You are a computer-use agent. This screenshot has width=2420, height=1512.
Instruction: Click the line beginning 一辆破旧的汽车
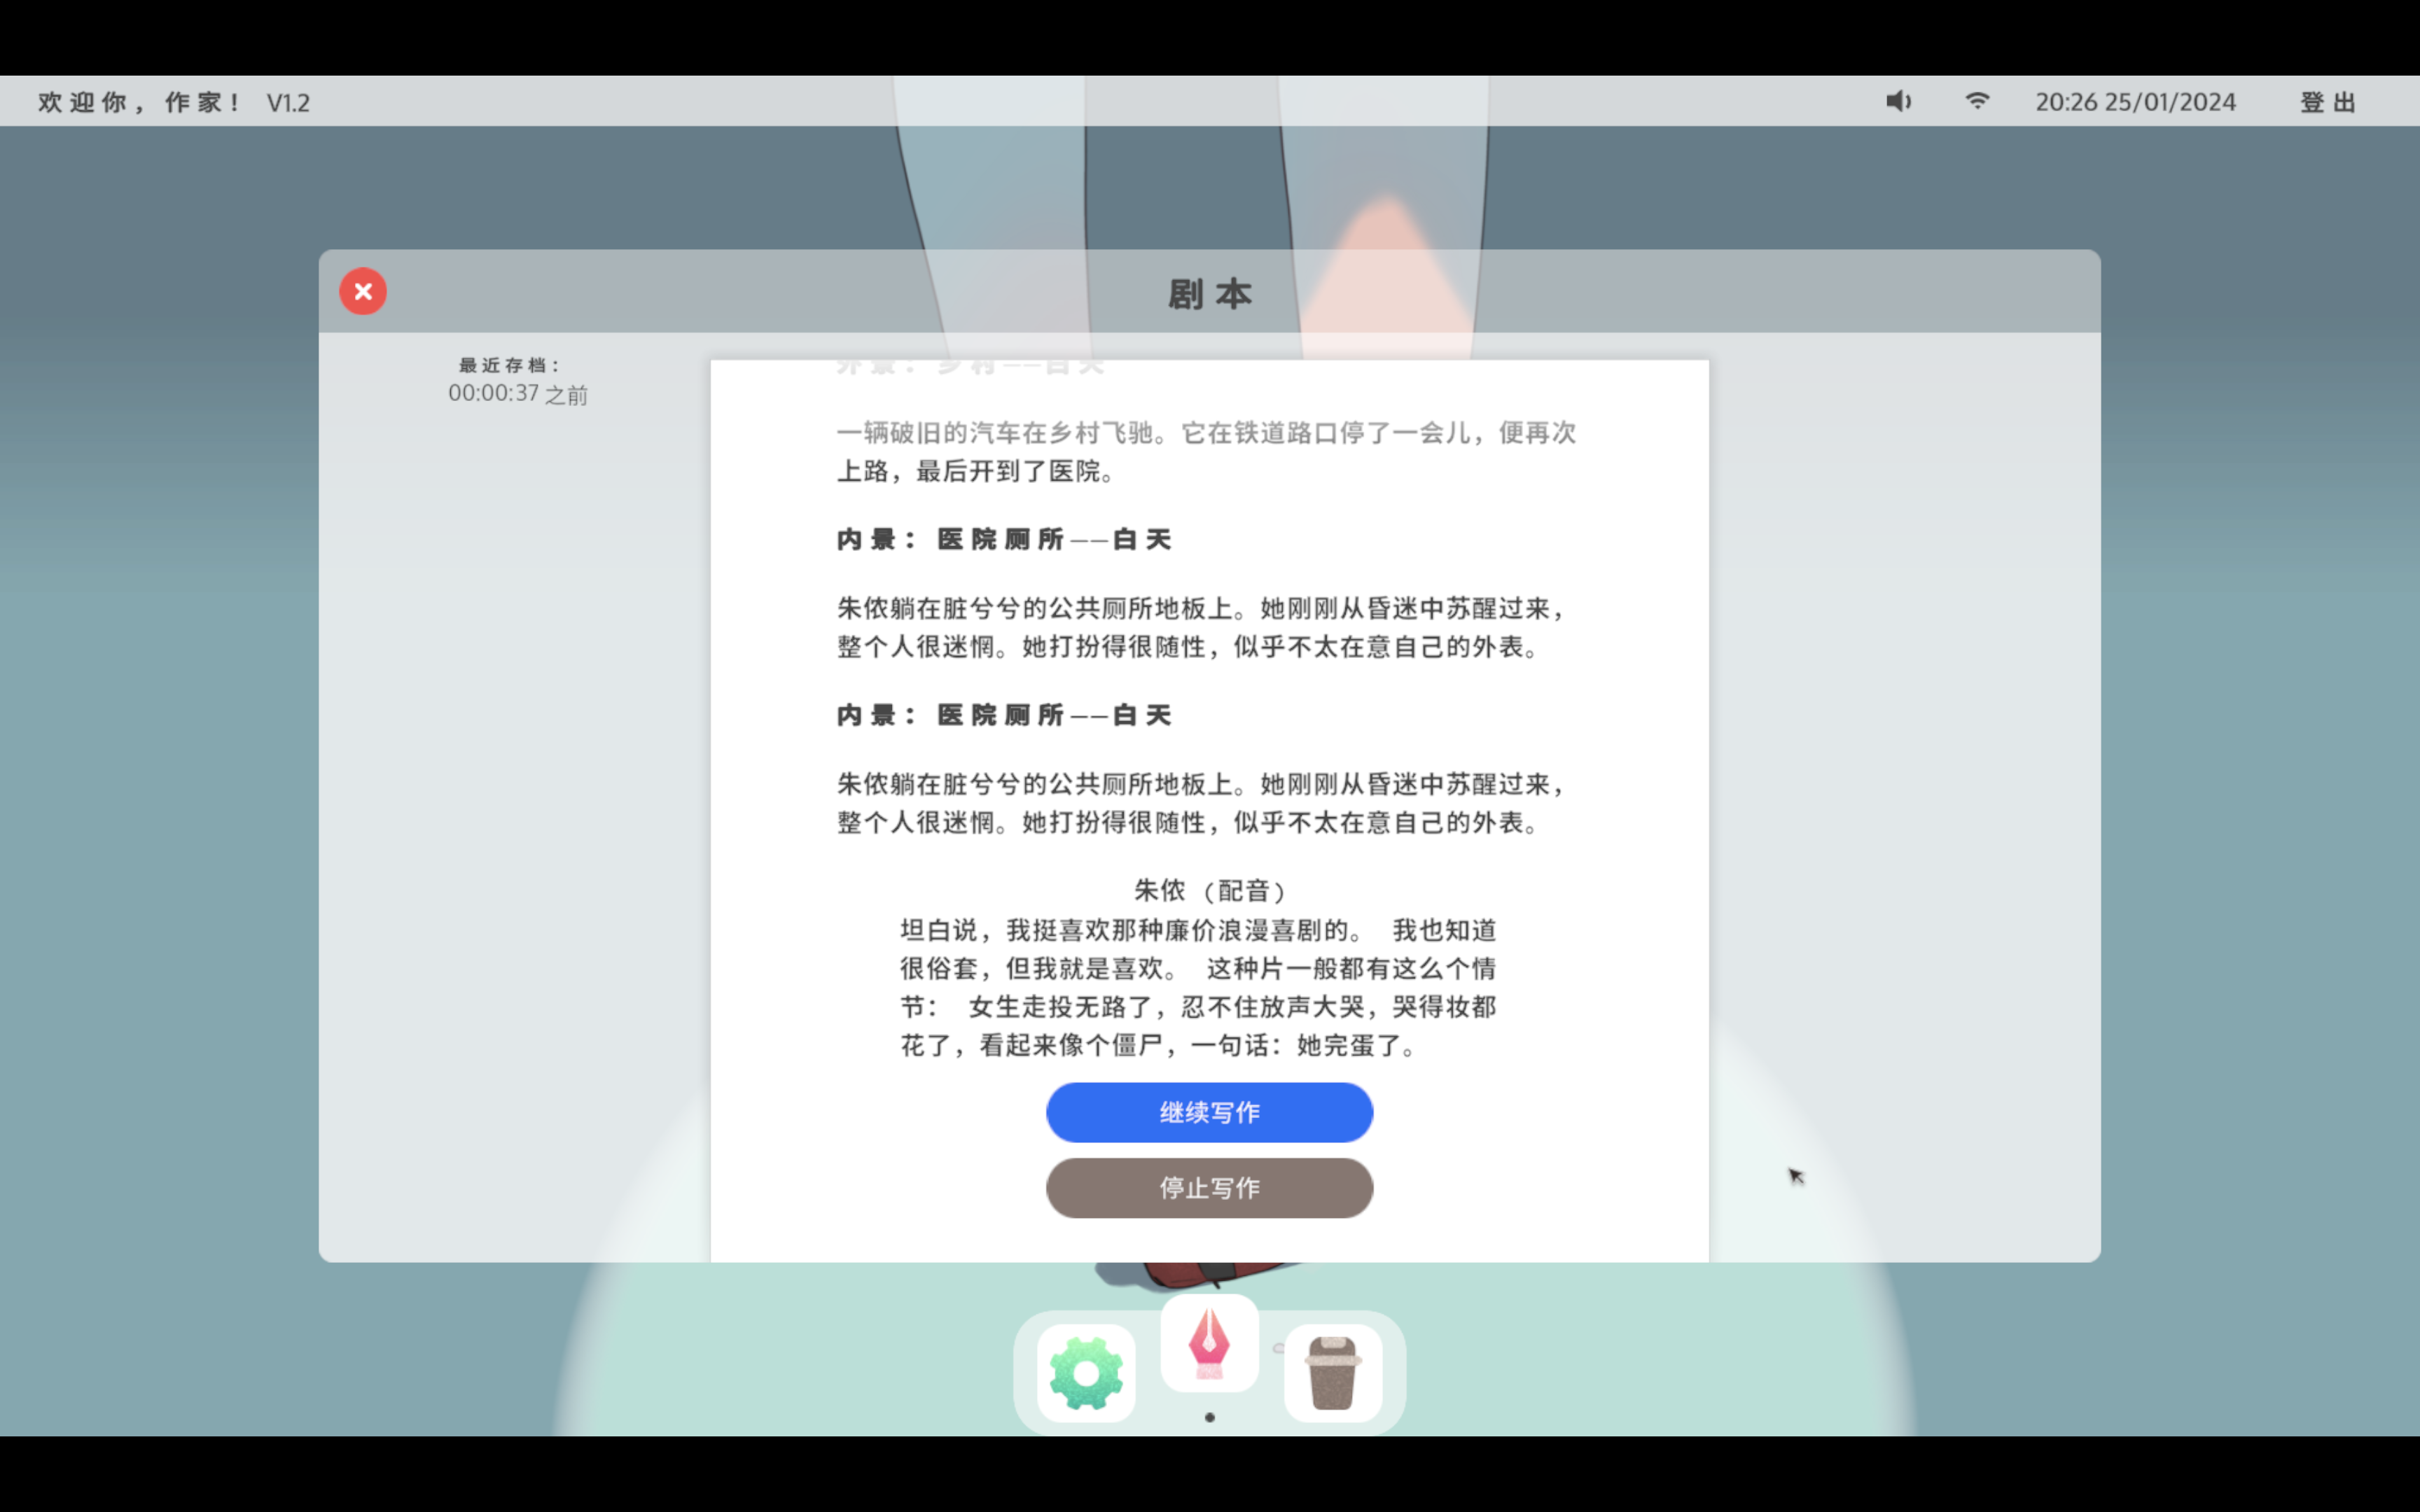1206,433
